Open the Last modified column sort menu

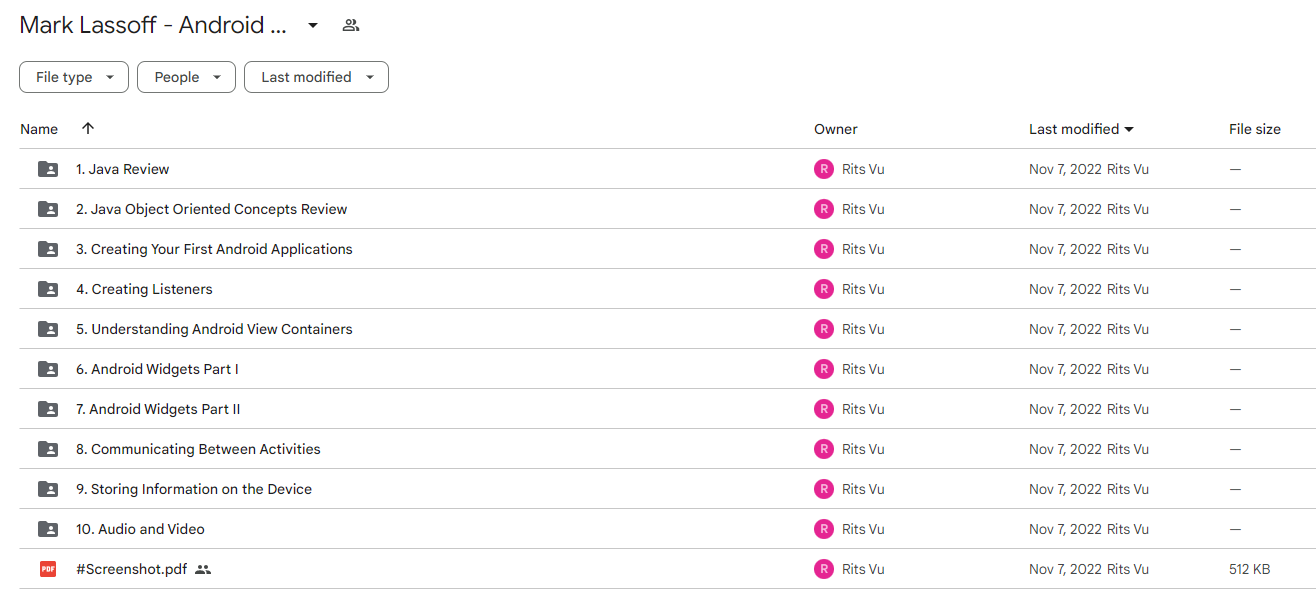(x=1081, y=129)
